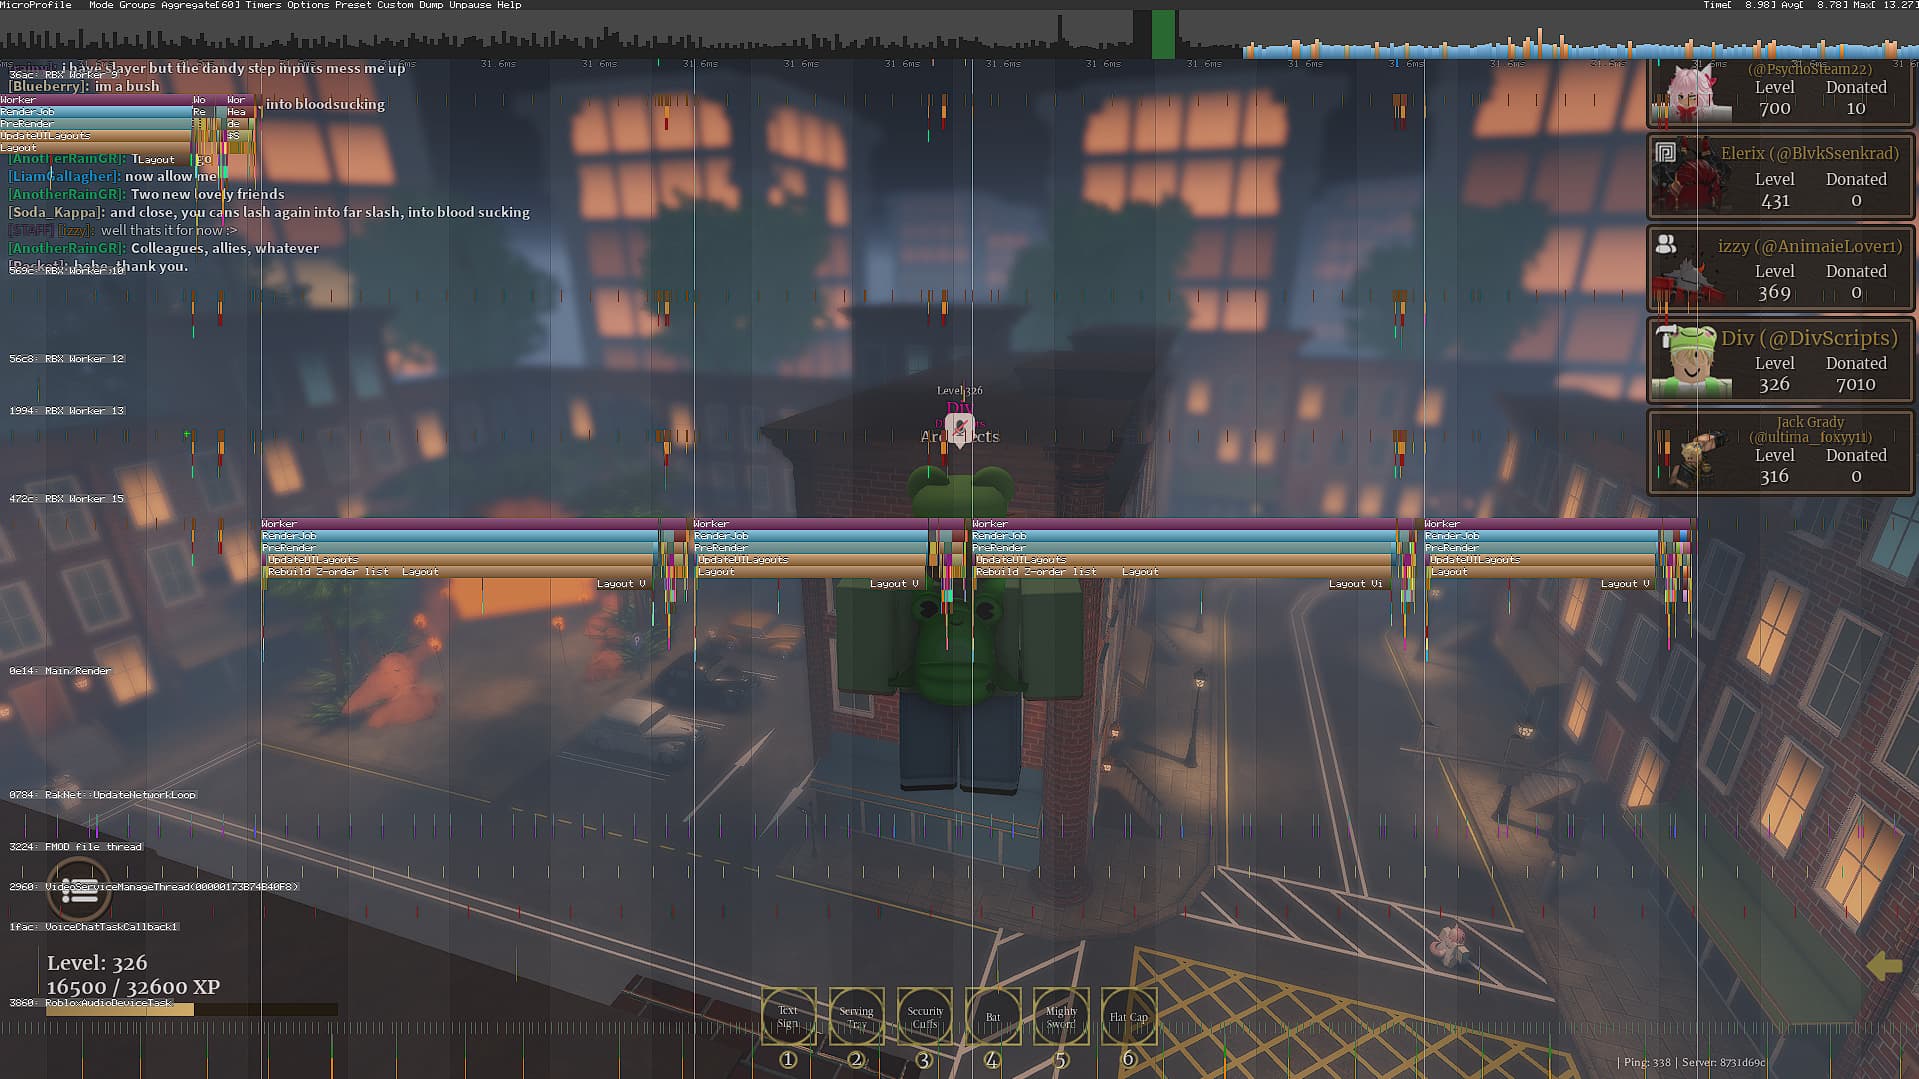Image resolution: width=1919 pixels, height=1079 pixels.
Task: Select the Security Cuffs icon
Action: (924, 1017)
